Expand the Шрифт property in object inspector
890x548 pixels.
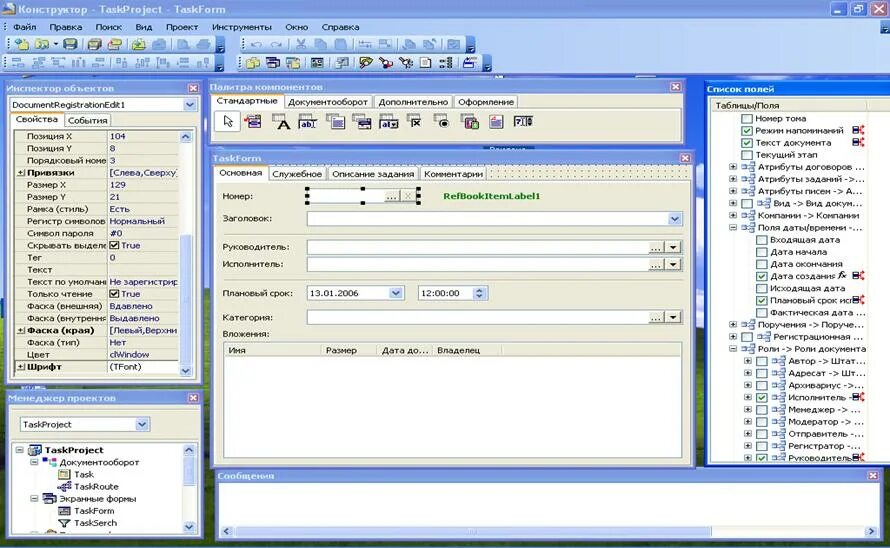(21, 367)
